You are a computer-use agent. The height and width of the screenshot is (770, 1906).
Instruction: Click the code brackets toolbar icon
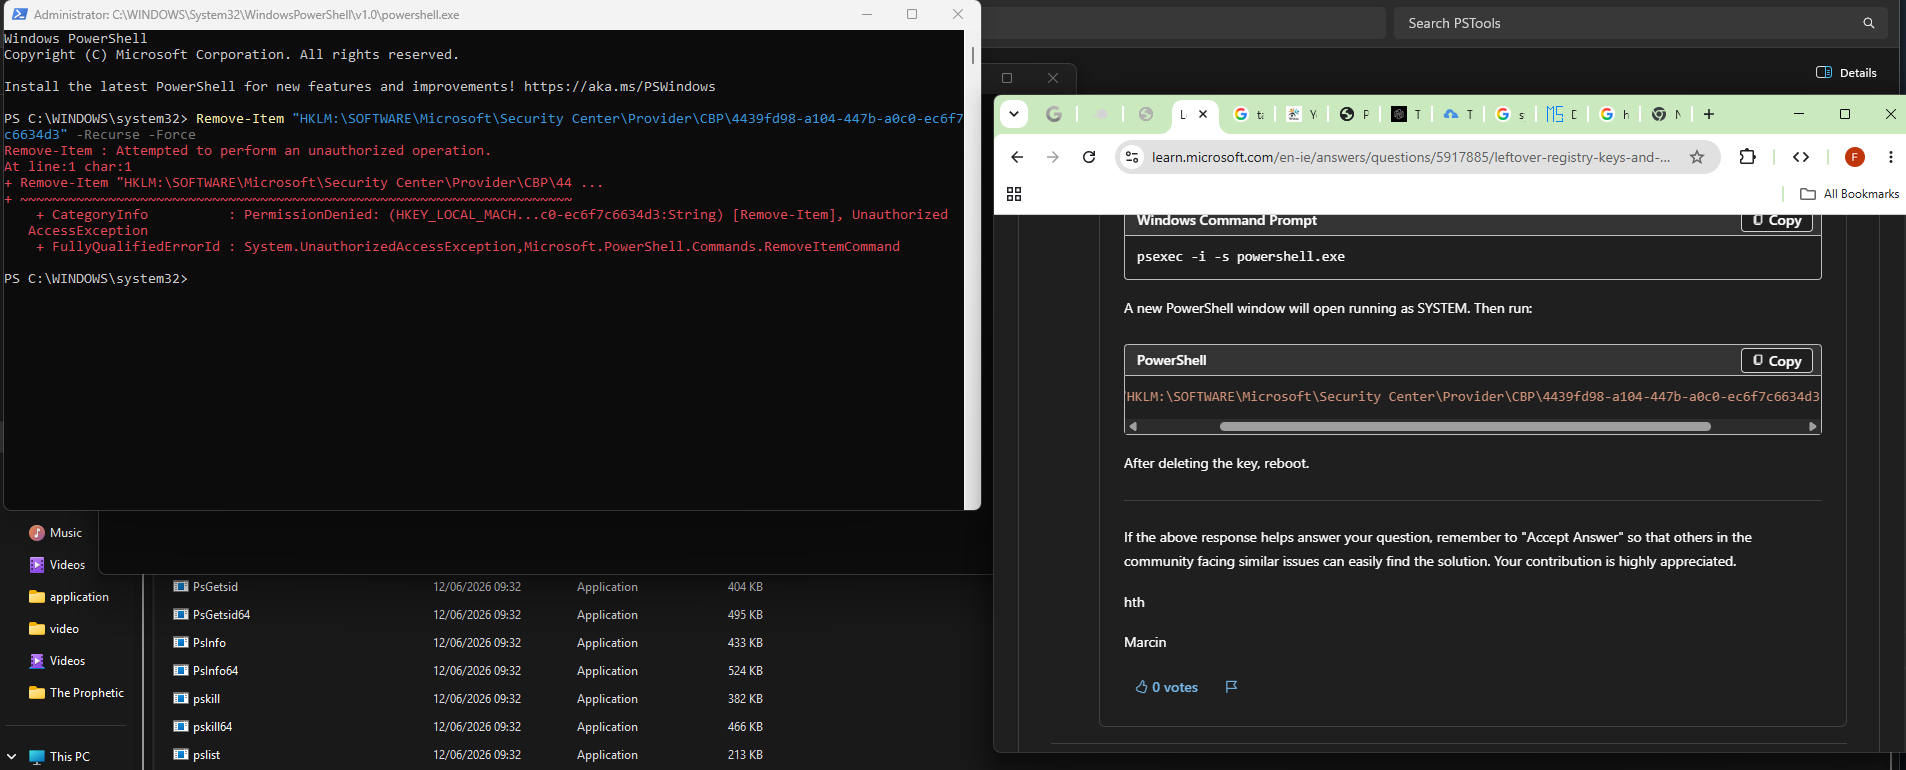pyautogui.click(x=1801, y=157)
